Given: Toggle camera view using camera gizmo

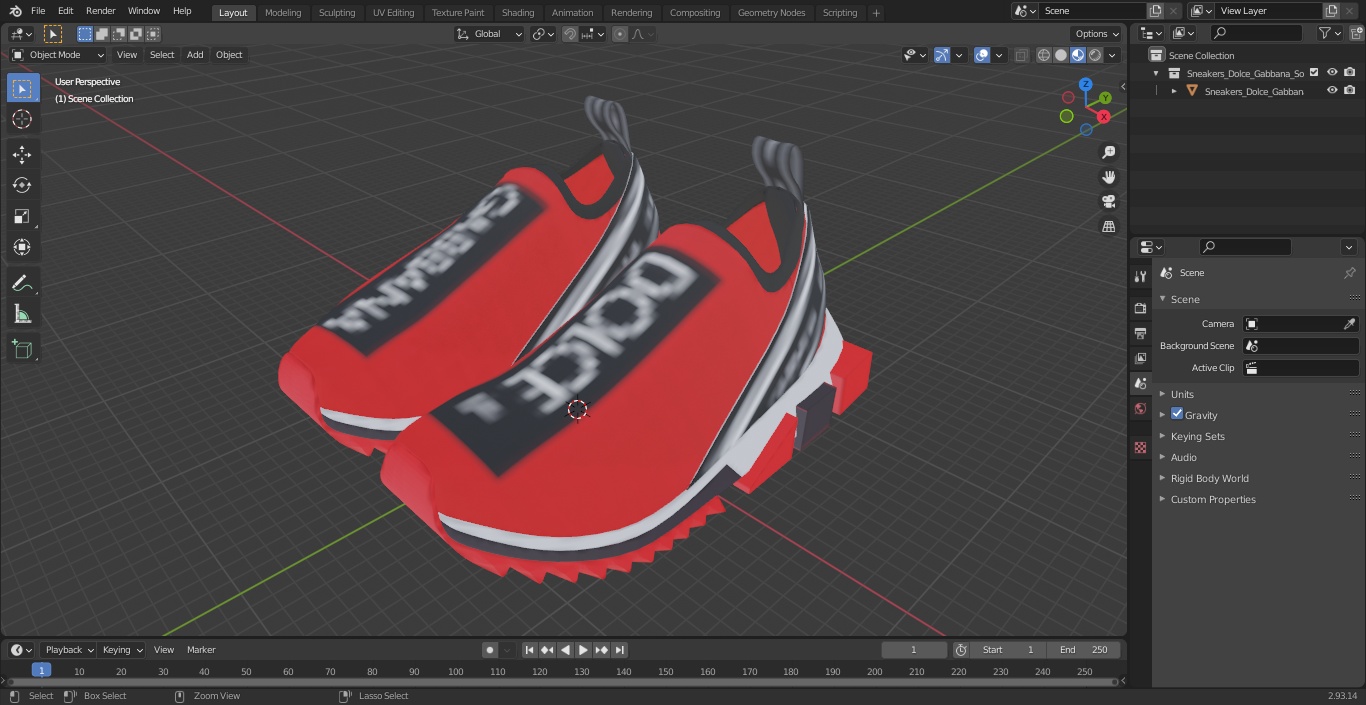Looking at the screenshot, I should click(x=1108, y=201).
